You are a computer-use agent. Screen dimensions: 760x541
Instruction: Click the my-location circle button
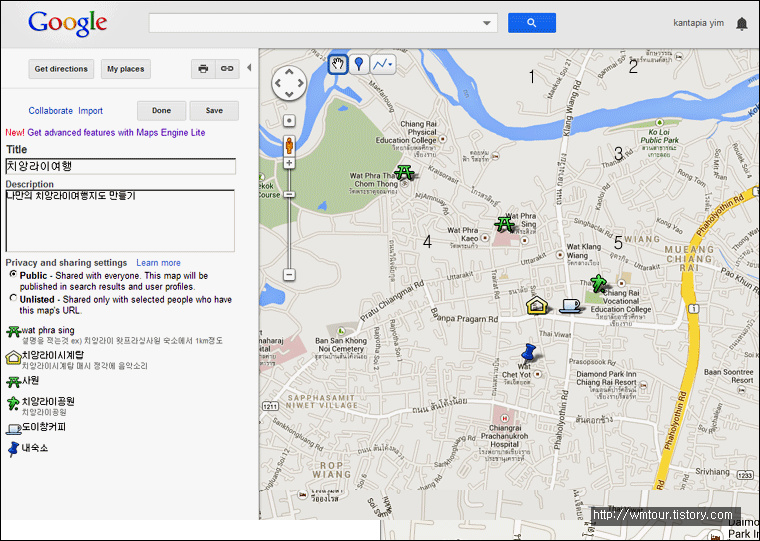pyautogui.click(x=289, y=121)
